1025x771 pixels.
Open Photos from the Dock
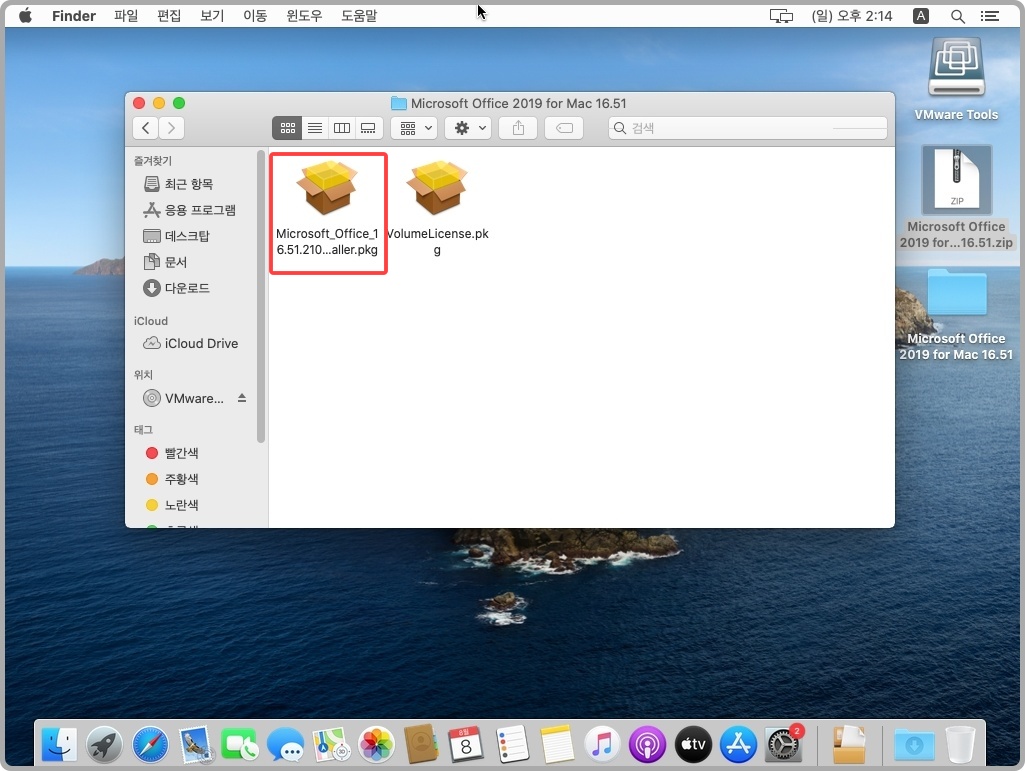pos(377,744)
